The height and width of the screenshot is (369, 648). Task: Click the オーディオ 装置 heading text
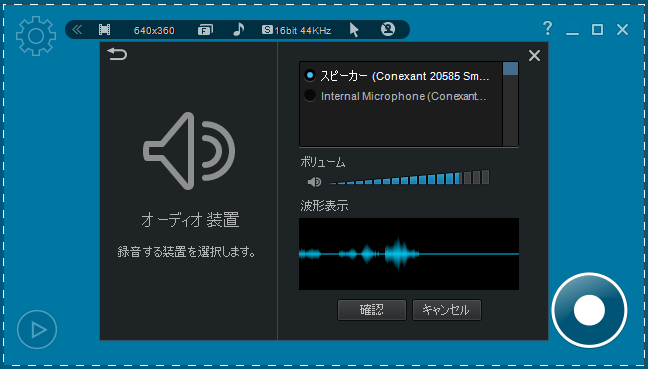tap(190, 220)
